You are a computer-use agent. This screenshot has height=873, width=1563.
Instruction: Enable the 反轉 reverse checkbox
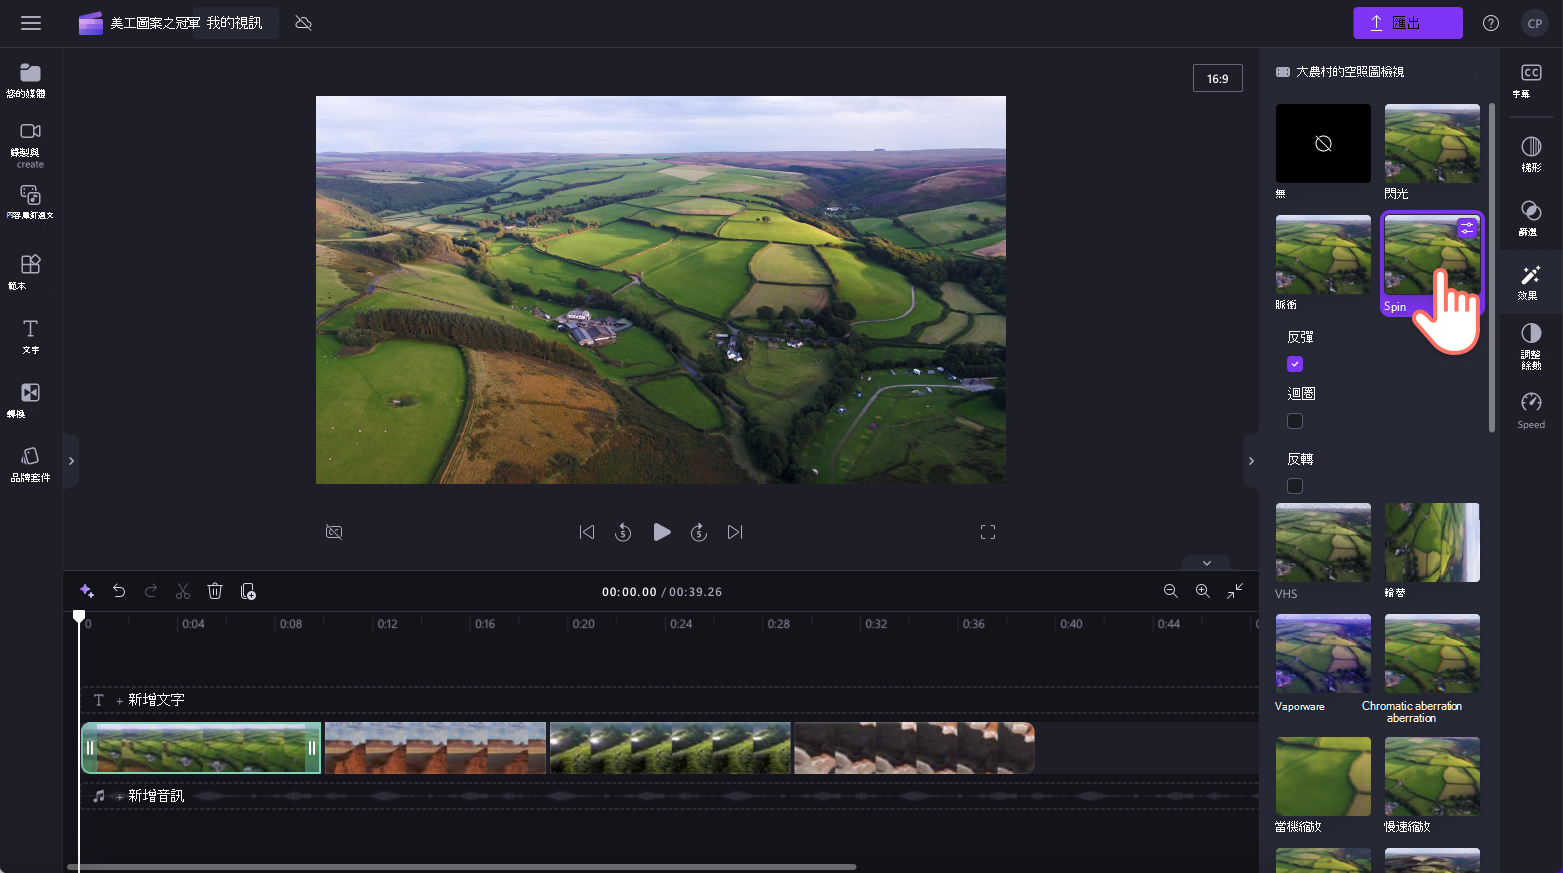click(1295, 486)
